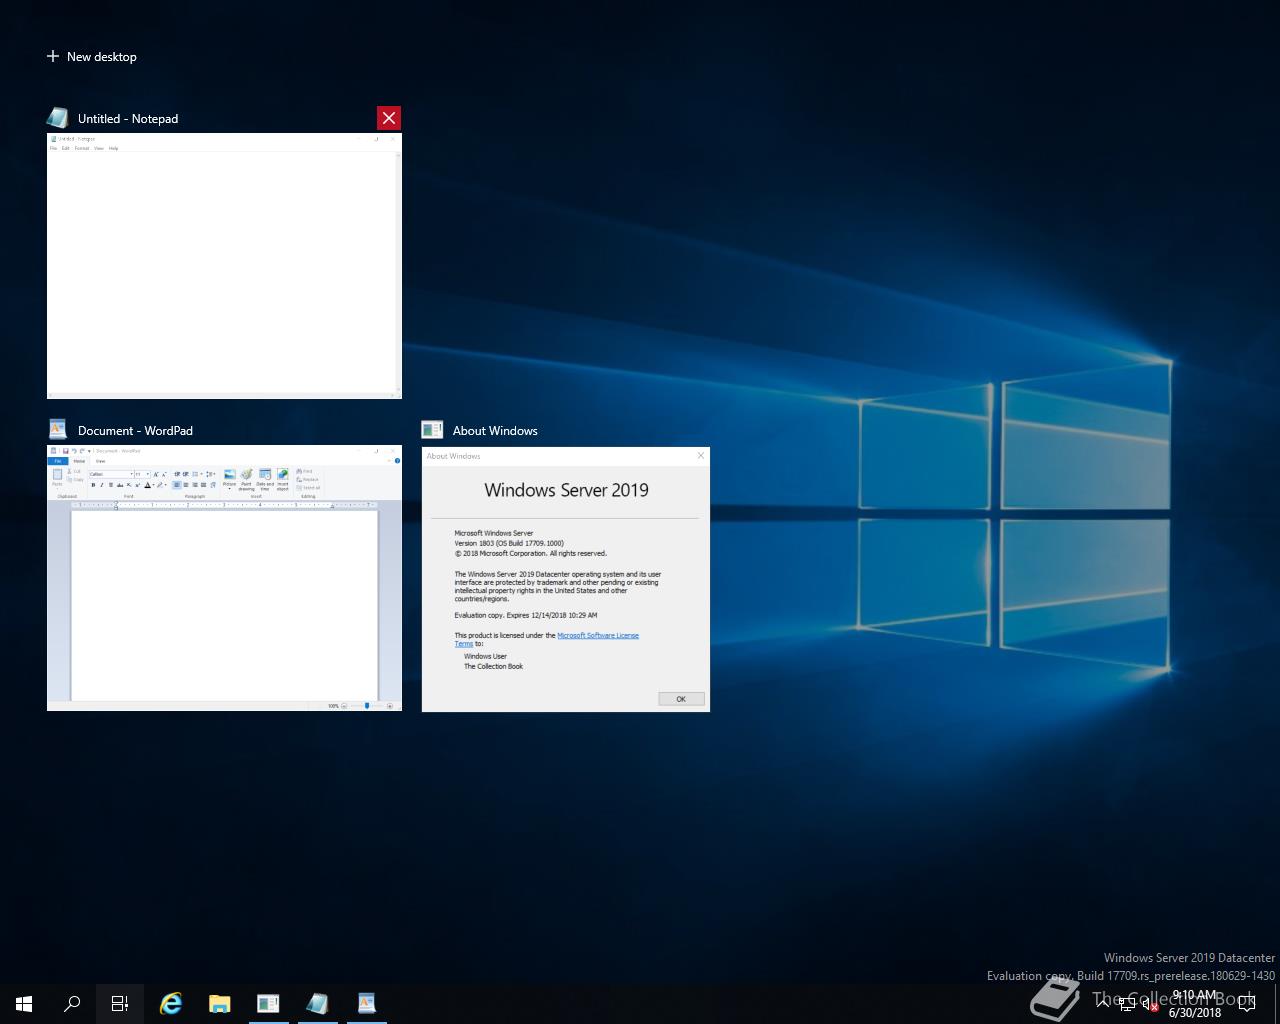Activate Notepad taskbar button
This screenshot has height=1024, width=1280.
pos(317,1003)
